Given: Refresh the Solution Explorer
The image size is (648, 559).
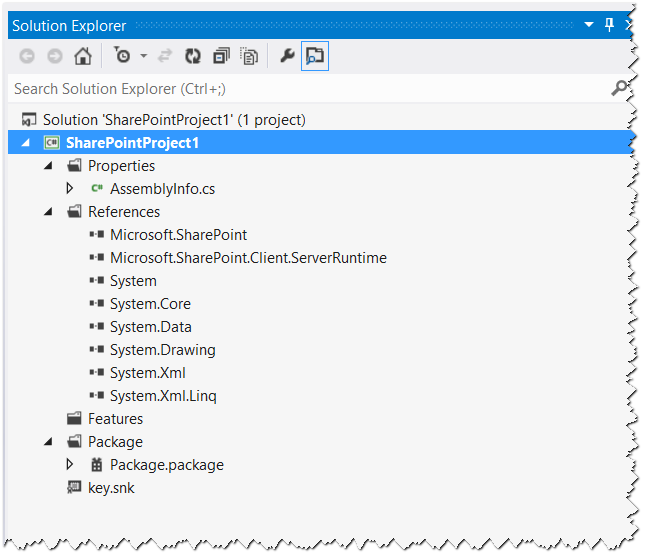Looking at the screenshot, I should click(x=193, y=56).
